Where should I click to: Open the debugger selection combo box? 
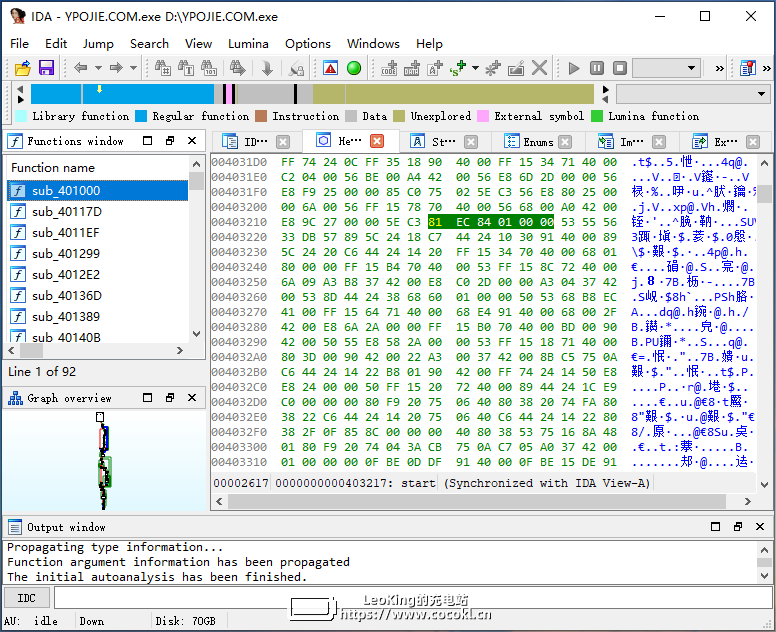click(666, 68)
